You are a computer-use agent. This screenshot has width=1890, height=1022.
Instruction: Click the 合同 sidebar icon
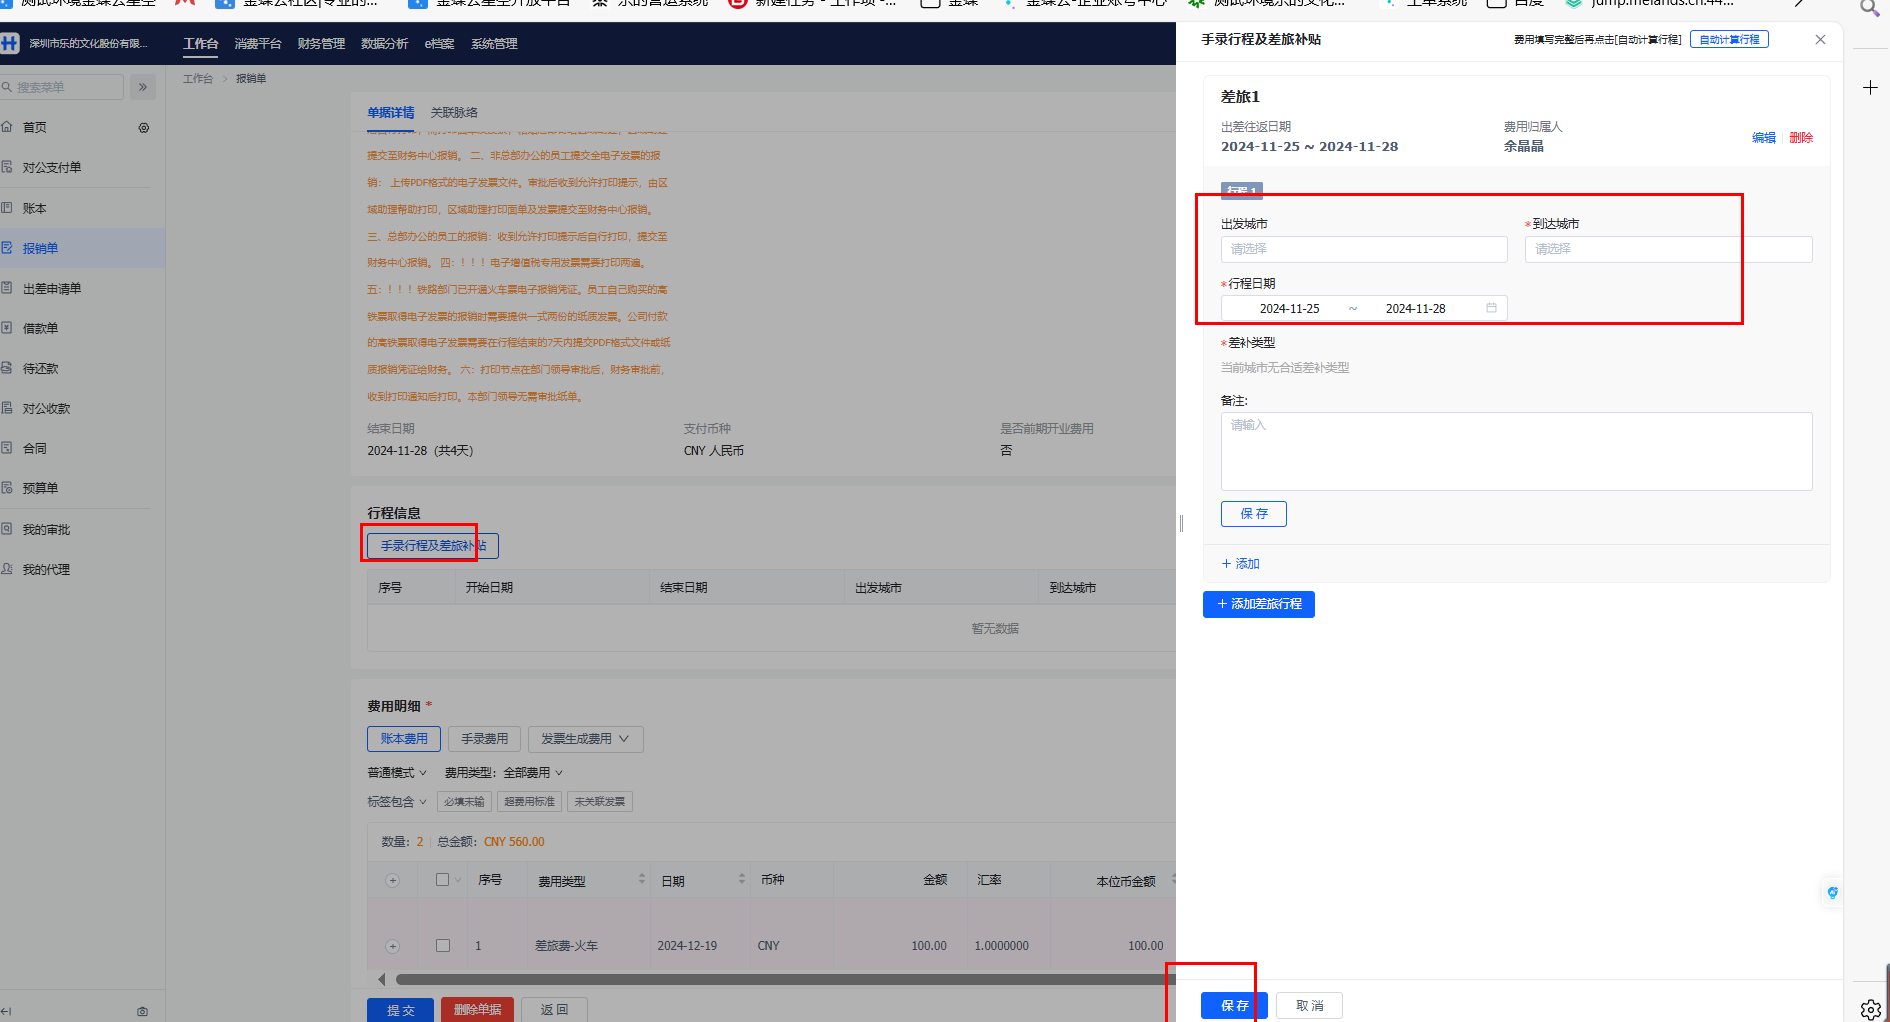pos(7,448)
